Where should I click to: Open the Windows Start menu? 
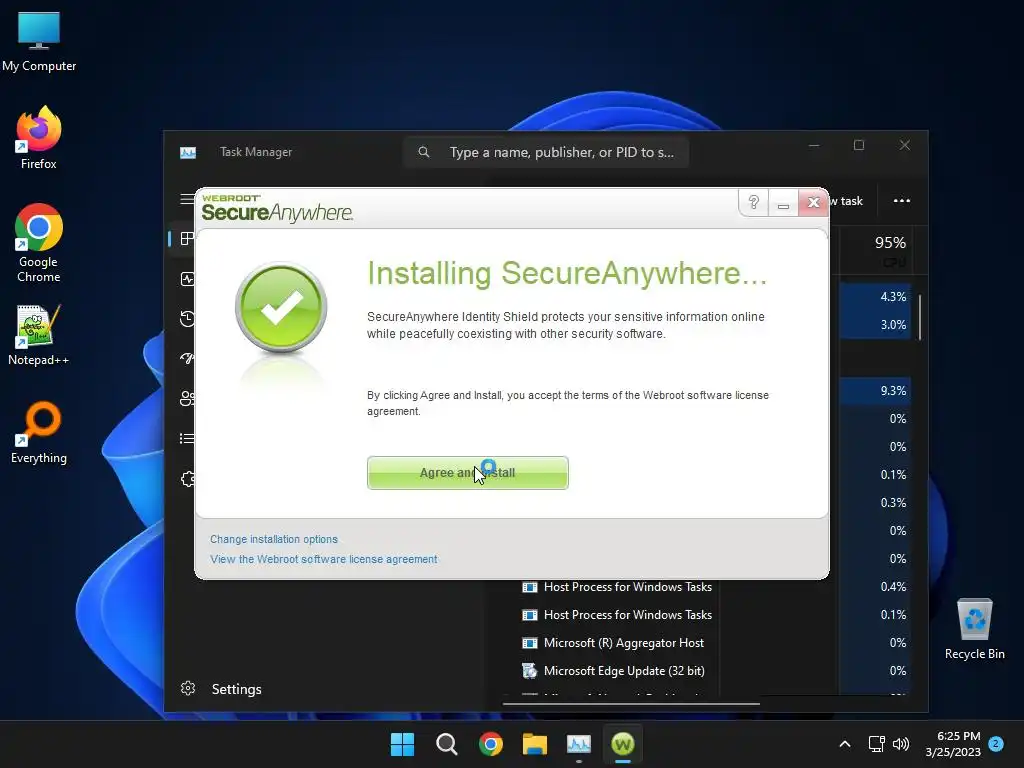coord(402,744)
